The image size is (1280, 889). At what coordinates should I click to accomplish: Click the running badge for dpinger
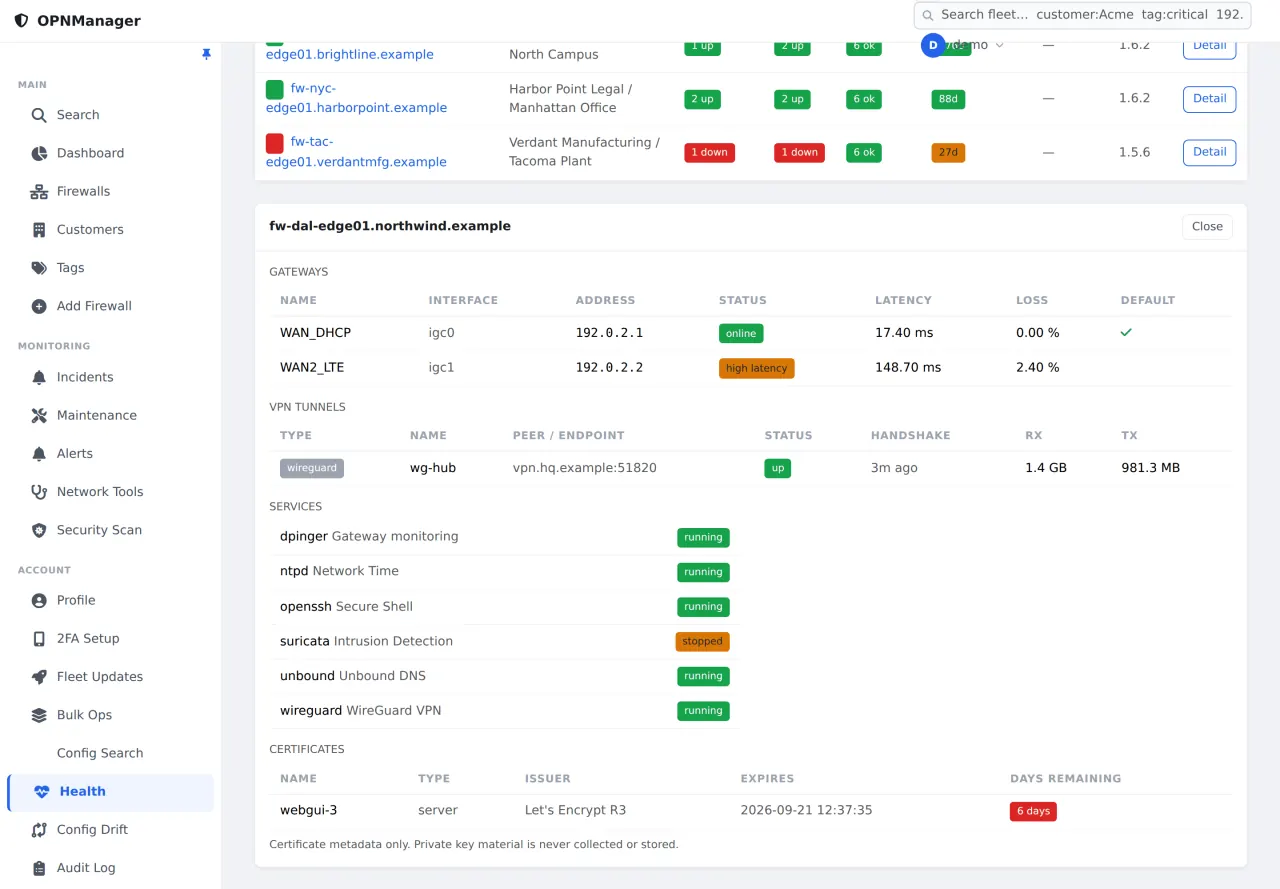(x=703, y=538)
